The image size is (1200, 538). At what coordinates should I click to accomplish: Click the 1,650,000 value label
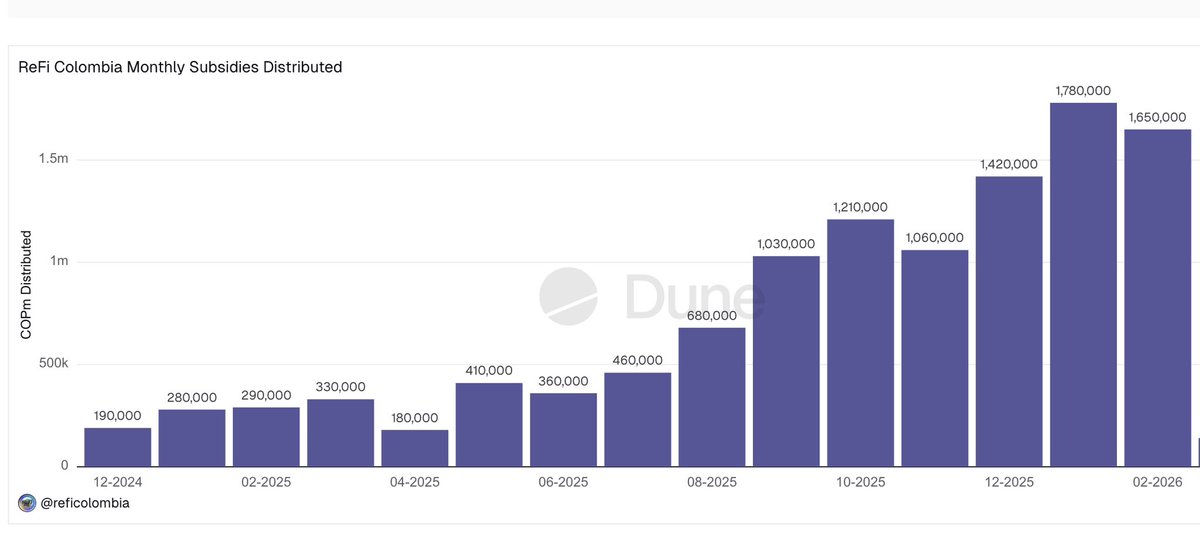coord(1157,117)
